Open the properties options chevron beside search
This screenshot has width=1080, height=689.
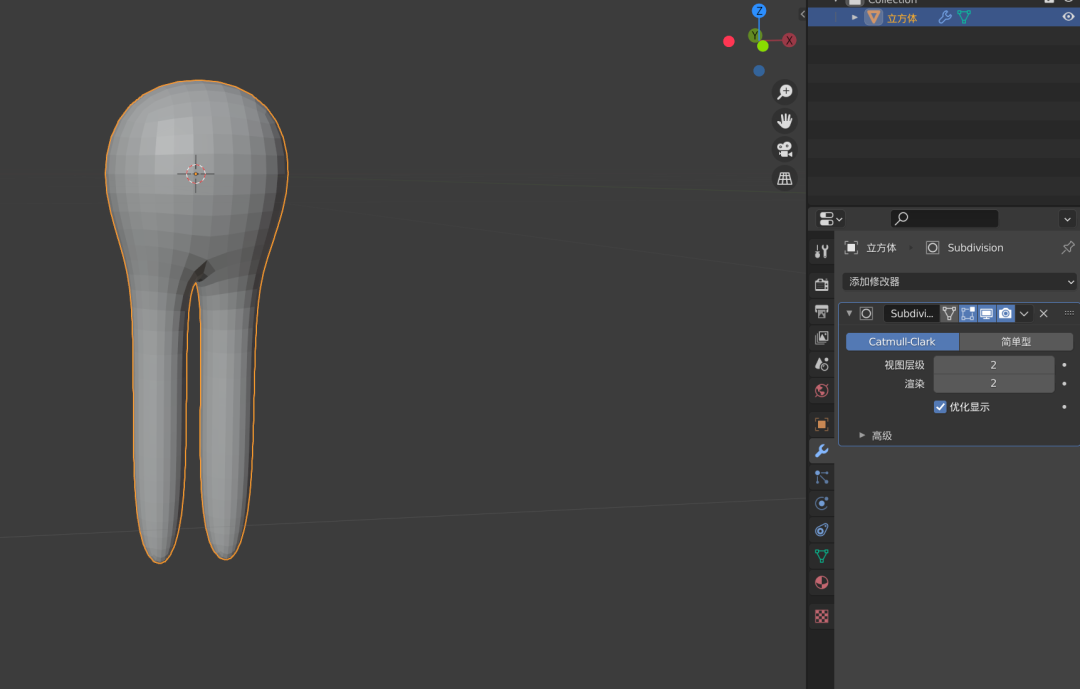(1067, 219)
